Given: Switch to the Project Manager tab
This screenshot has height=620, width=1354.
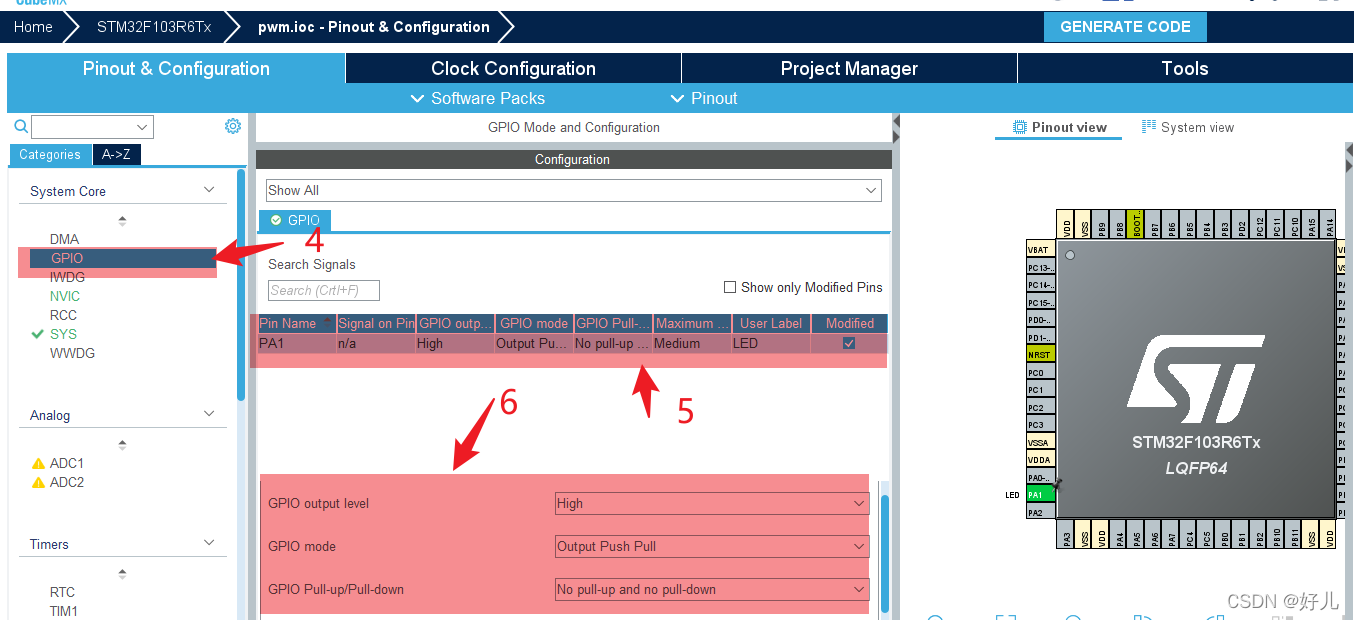Looking at the screenshot, I should 849,68.
